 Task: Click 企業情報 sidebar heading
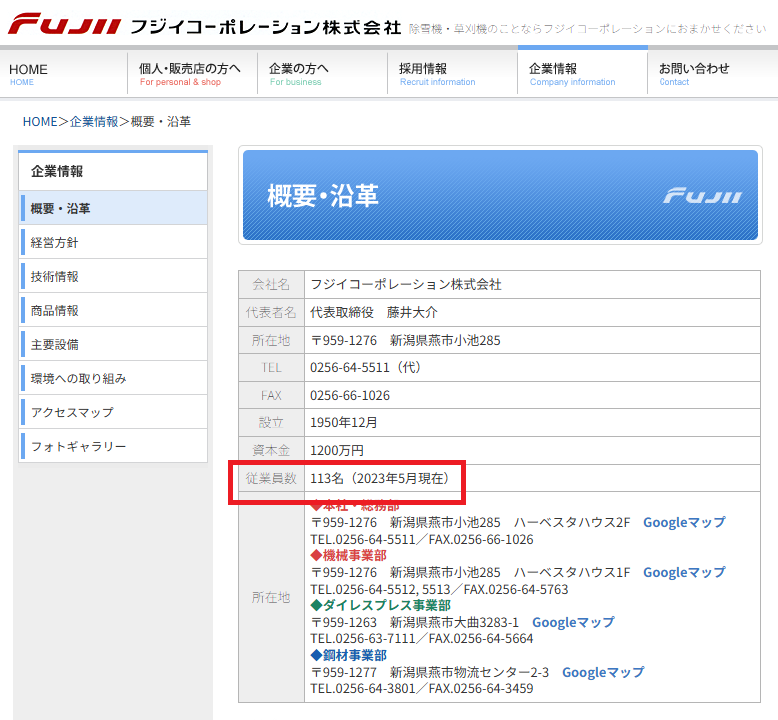tap(113, 171)
